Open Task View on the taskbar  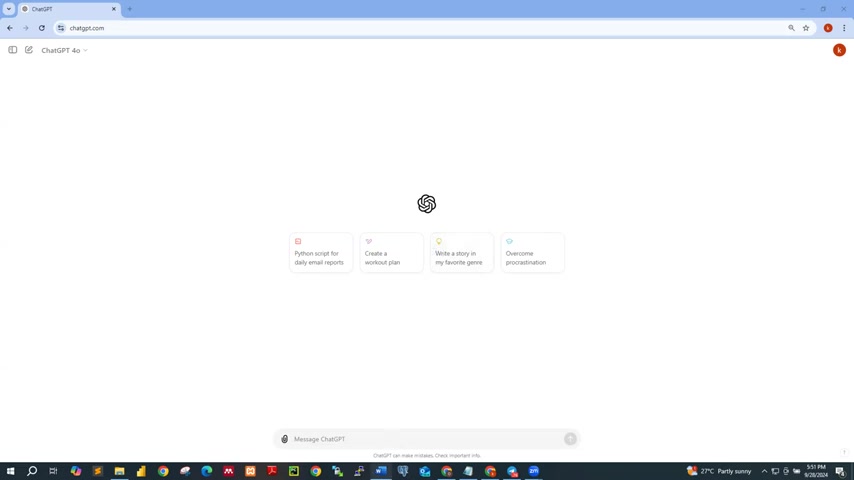point(53,471)
